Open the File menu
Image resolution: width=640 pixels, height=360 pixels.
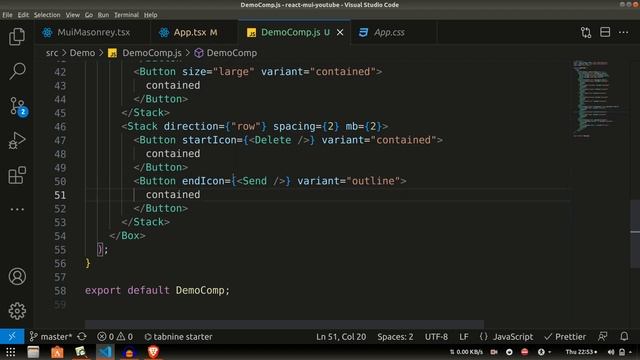coord(7,15)
